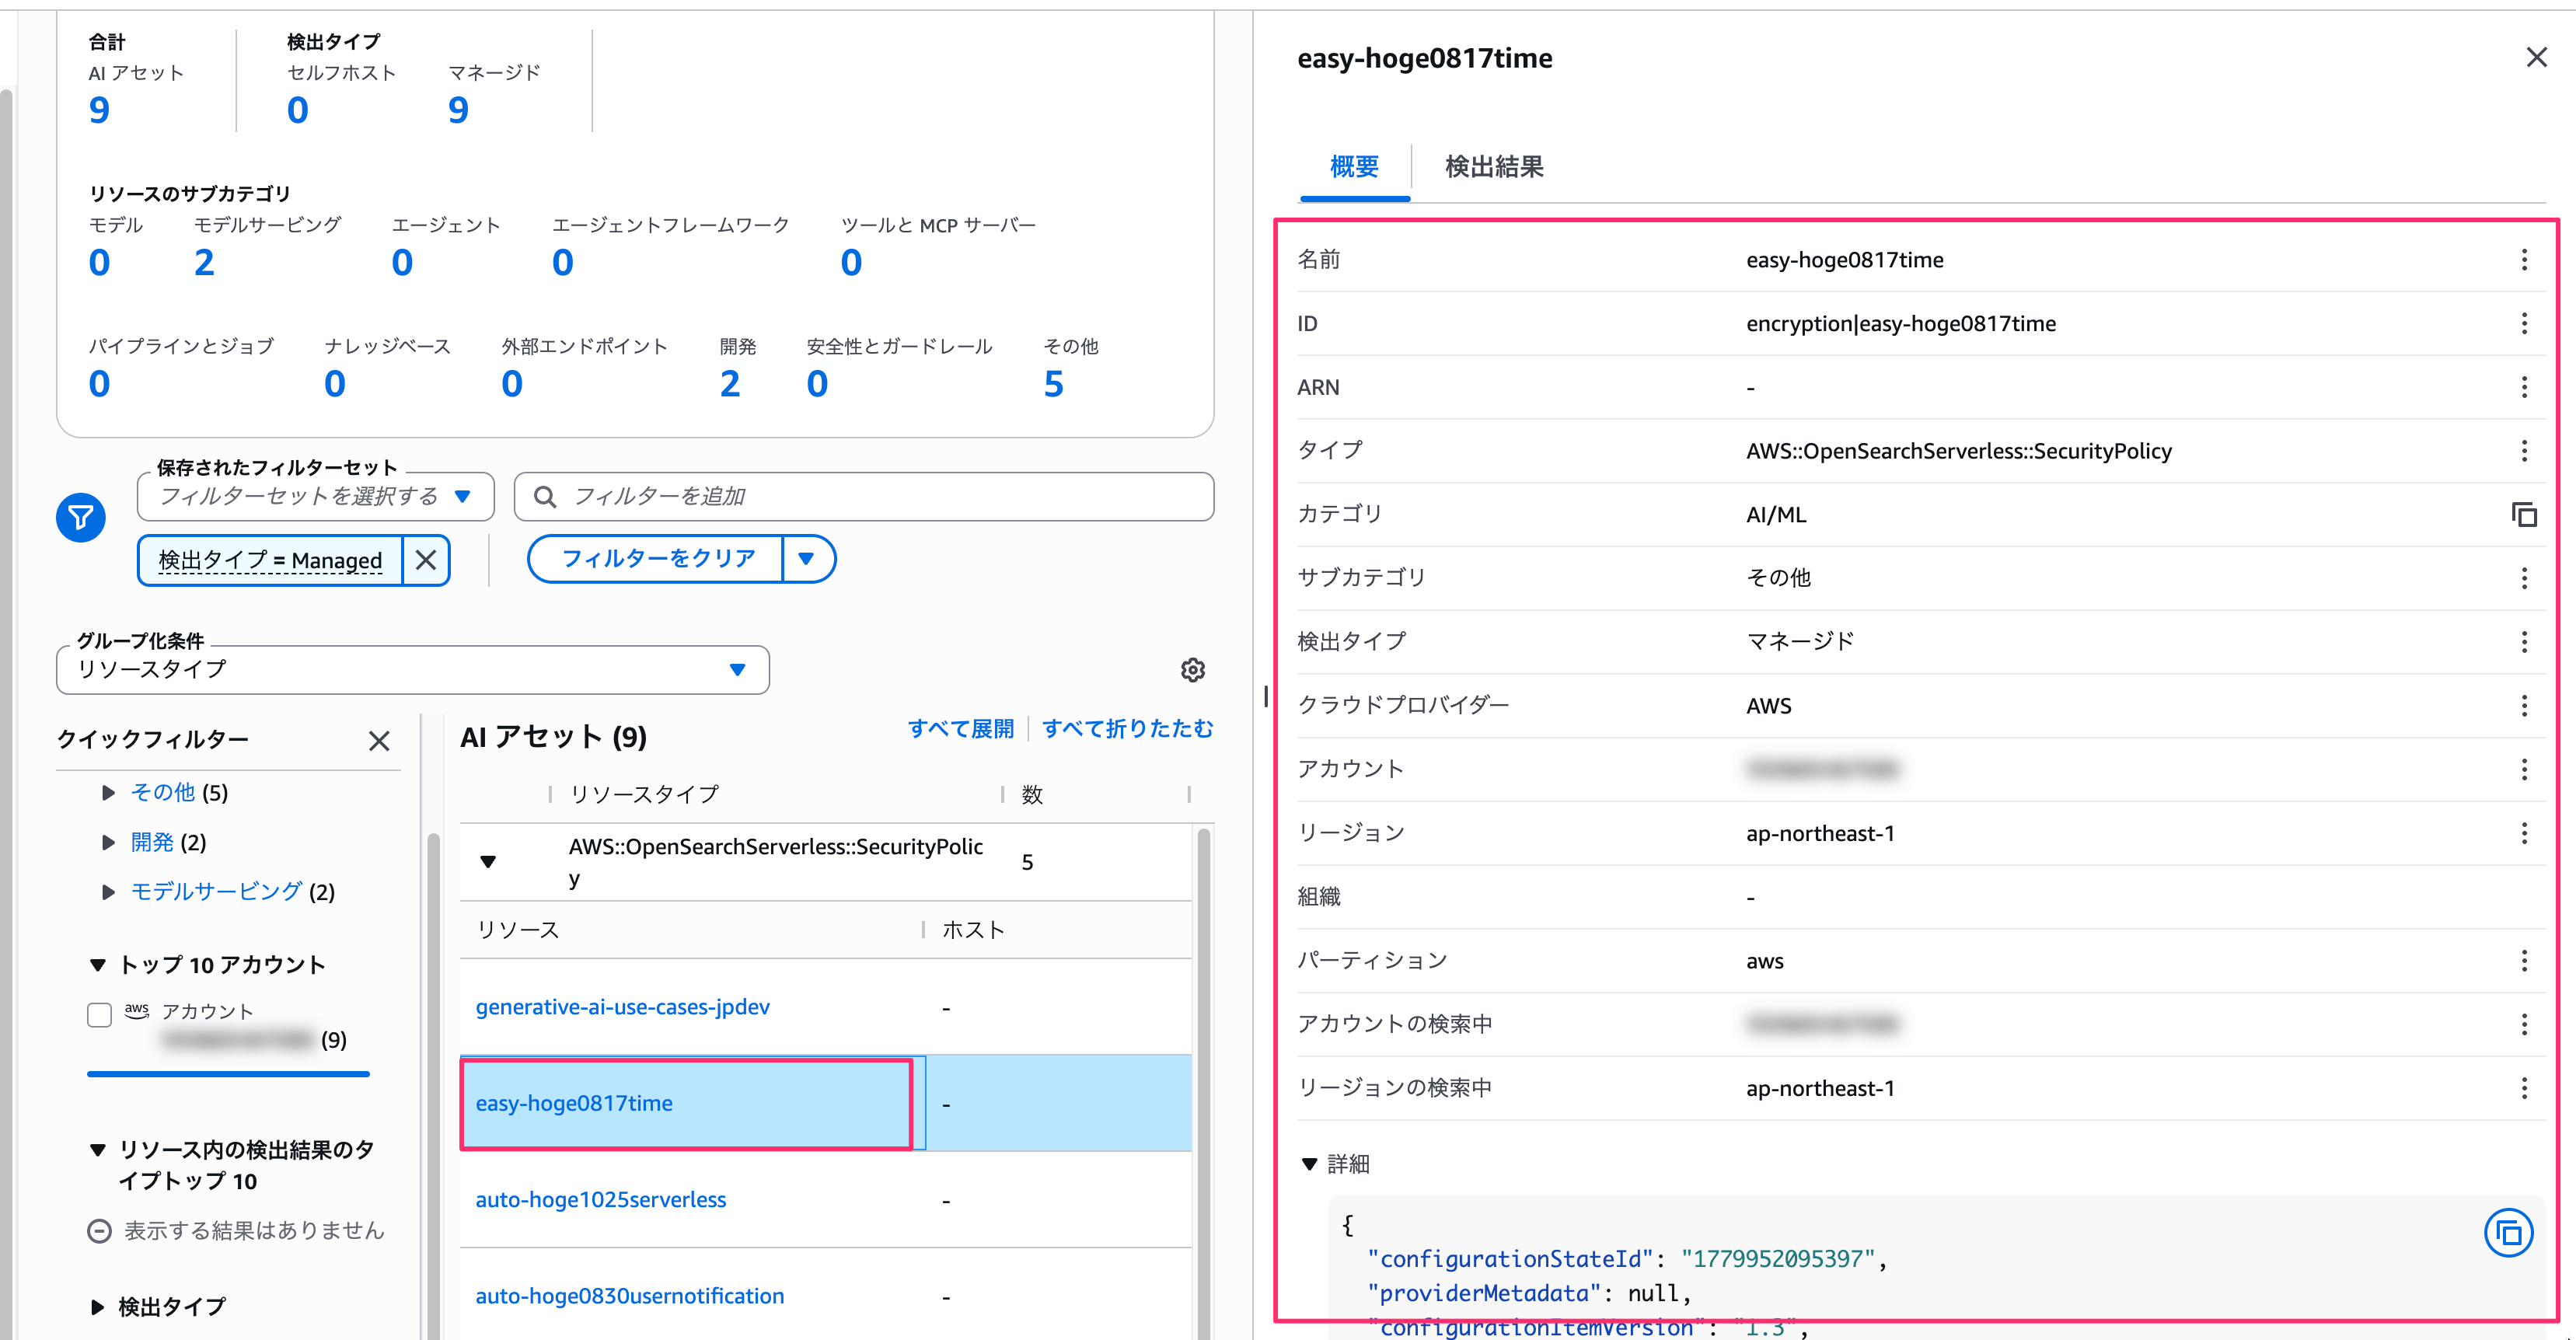
Task: Collapse the AWS::OpenSearchServerless::SecurityPolicy group
Action: click(x=488, y=862)
